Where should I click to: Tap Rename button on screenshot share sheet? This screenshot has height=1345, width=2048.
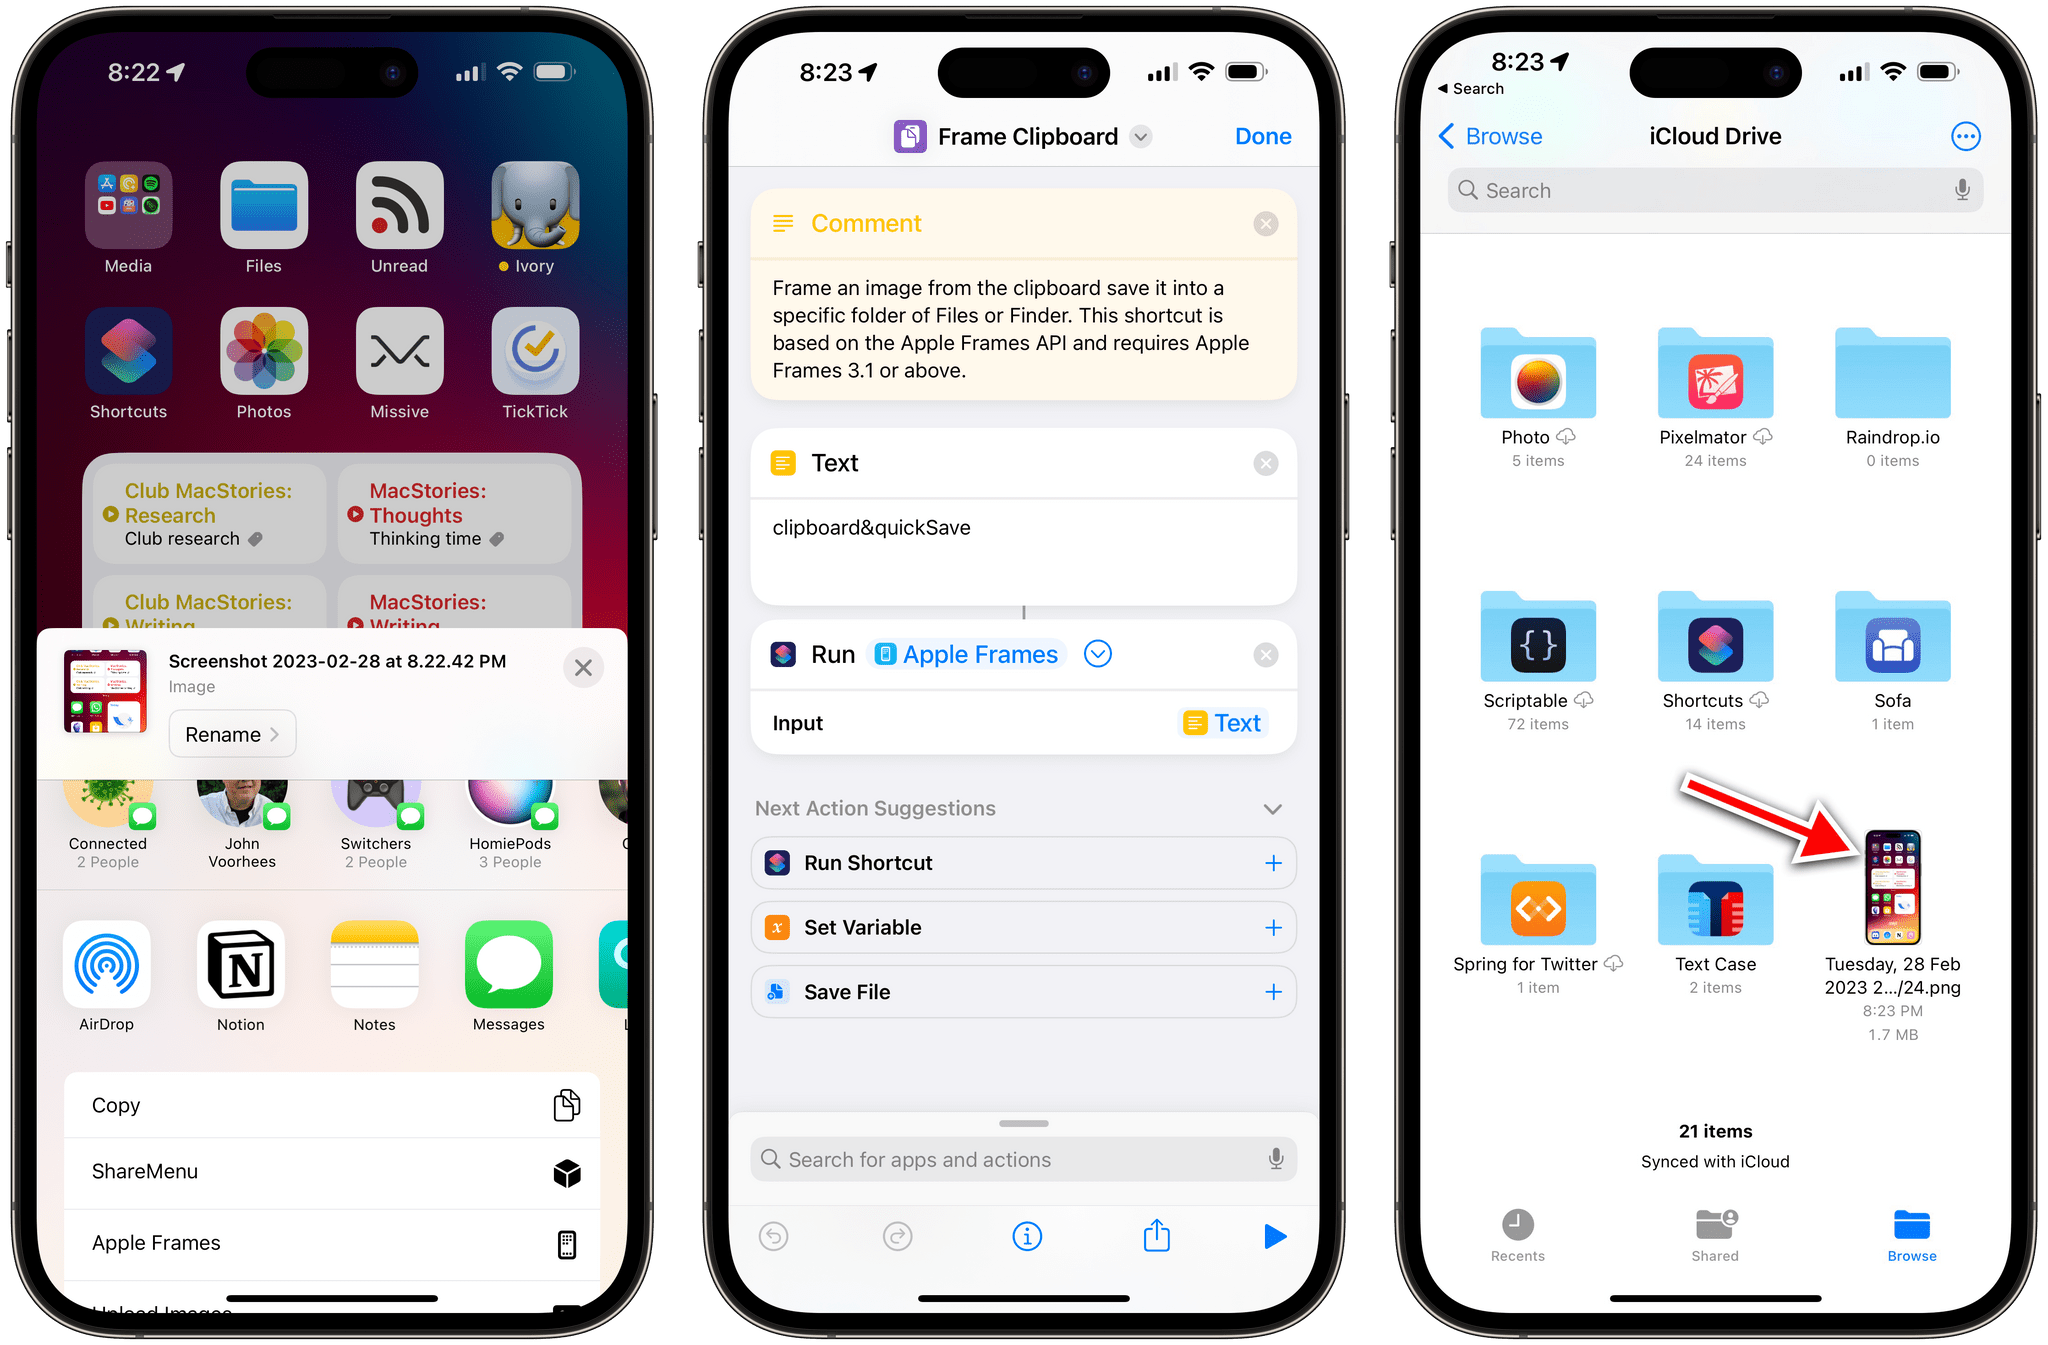click(x=233, y=733)
